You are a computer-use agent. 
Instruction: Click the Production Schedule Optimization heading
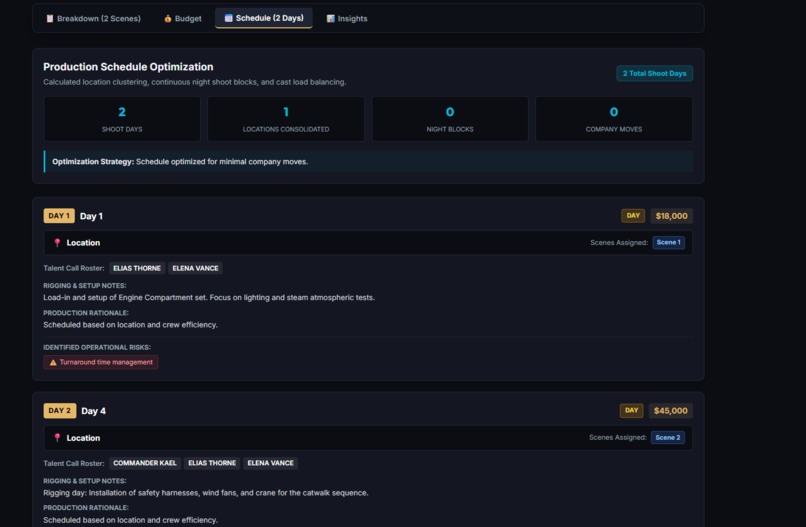[128, 67]
